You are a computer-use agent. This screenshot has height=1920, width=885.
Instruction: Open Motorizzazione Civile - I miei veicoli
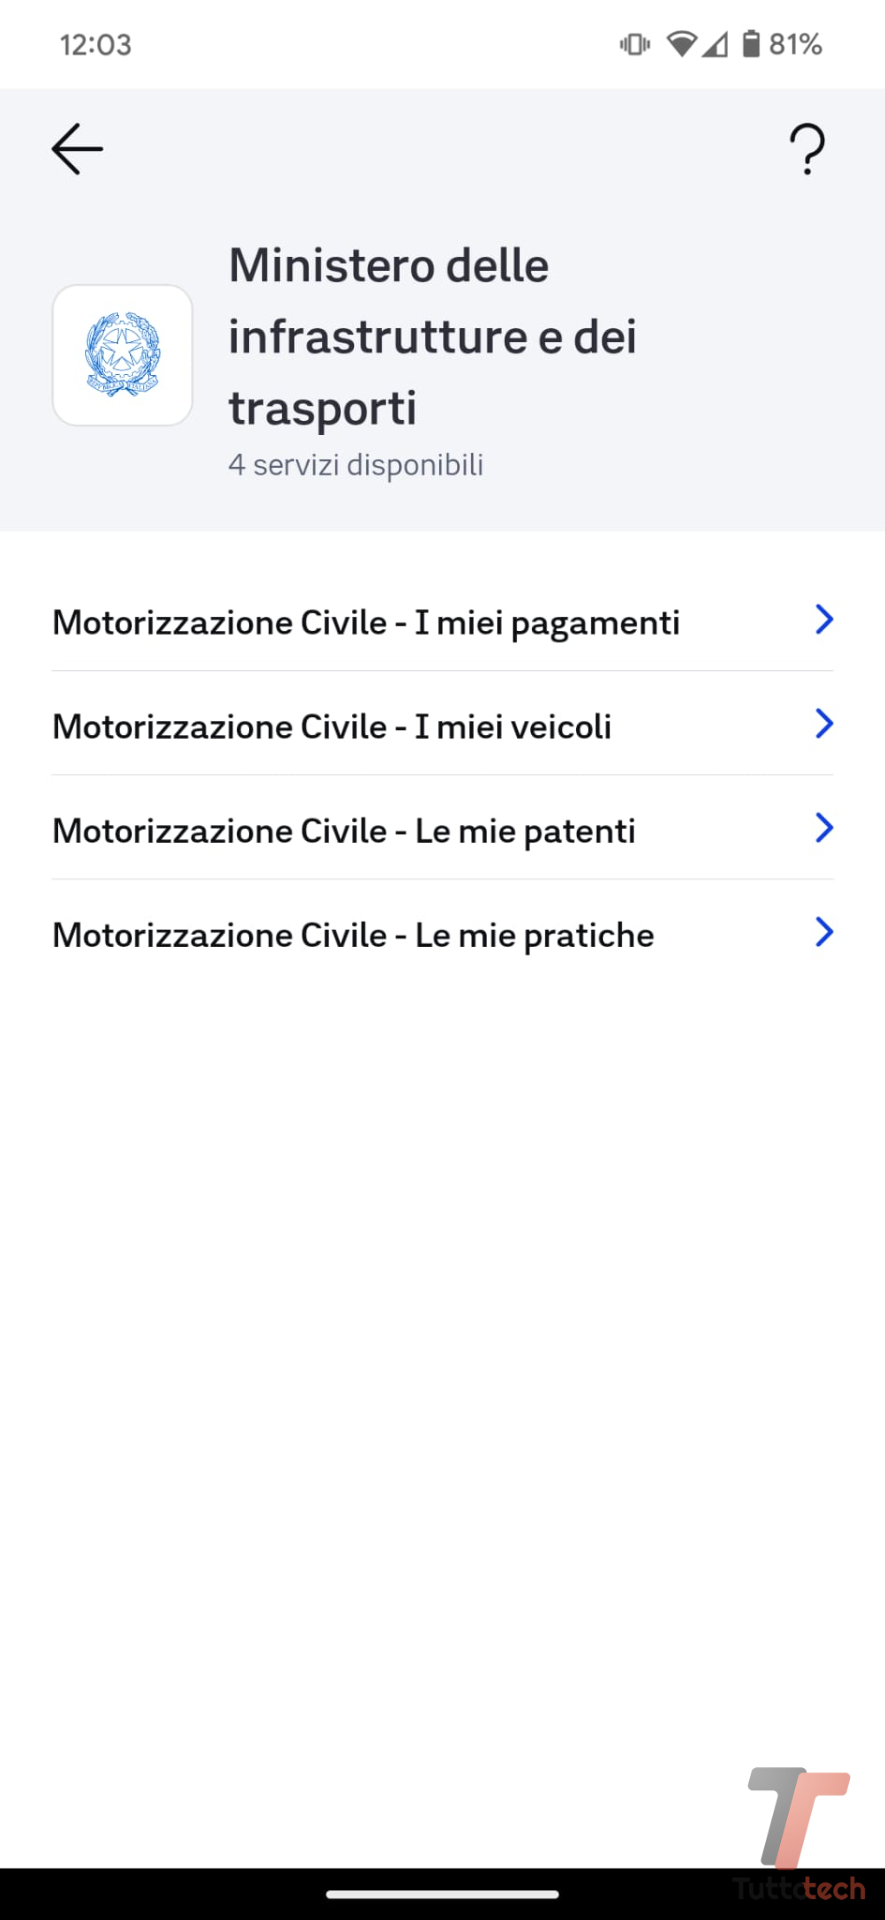click(332, 726)
